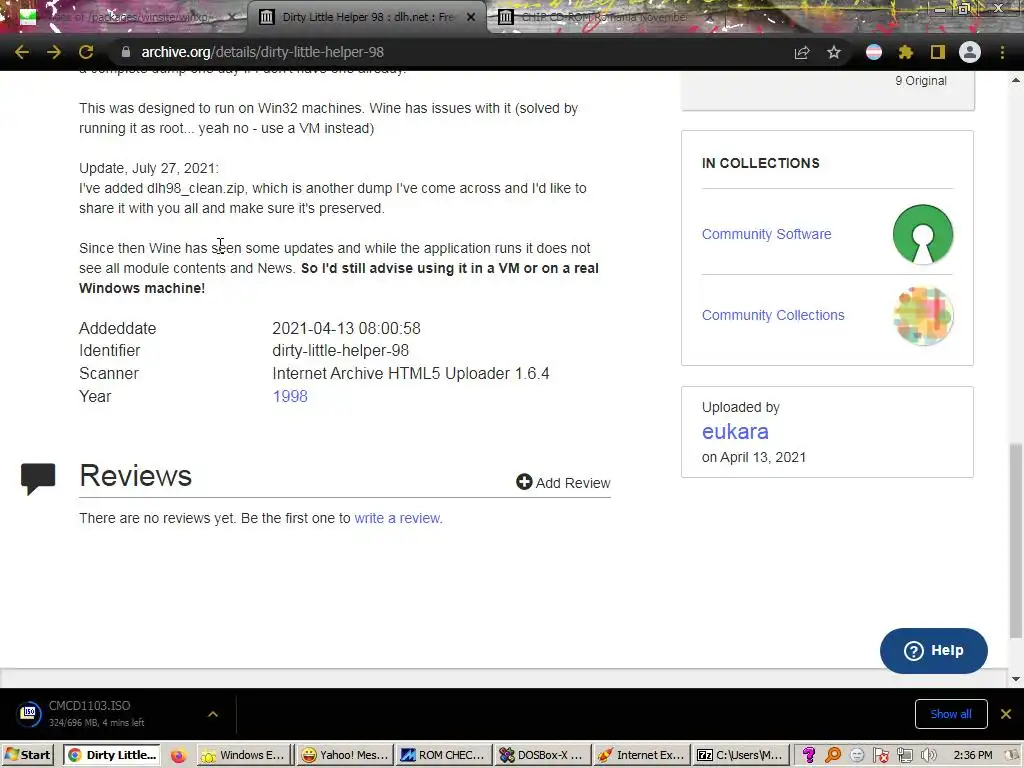Close the Dirty Little Helper 98 tab
Viewport: 1024px width, 768px height.
(471, 17)
